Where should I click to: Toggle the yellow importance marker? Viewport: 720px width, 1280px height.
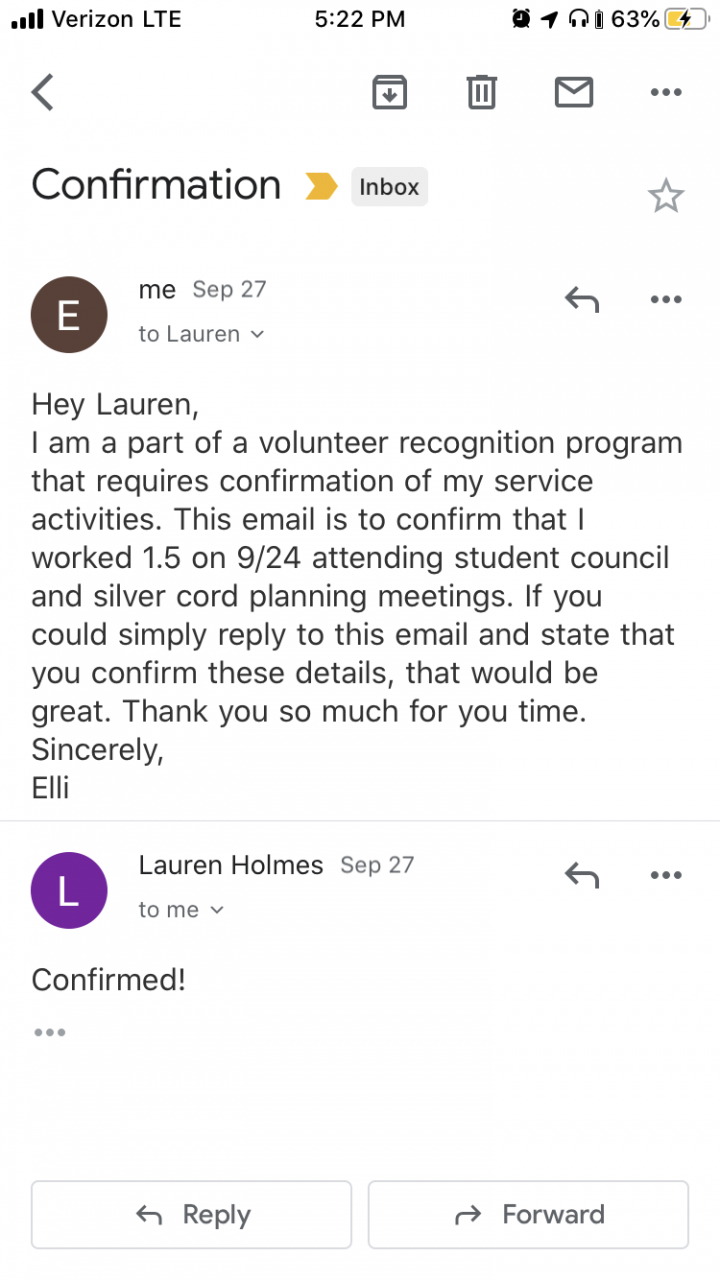(321, 186)
